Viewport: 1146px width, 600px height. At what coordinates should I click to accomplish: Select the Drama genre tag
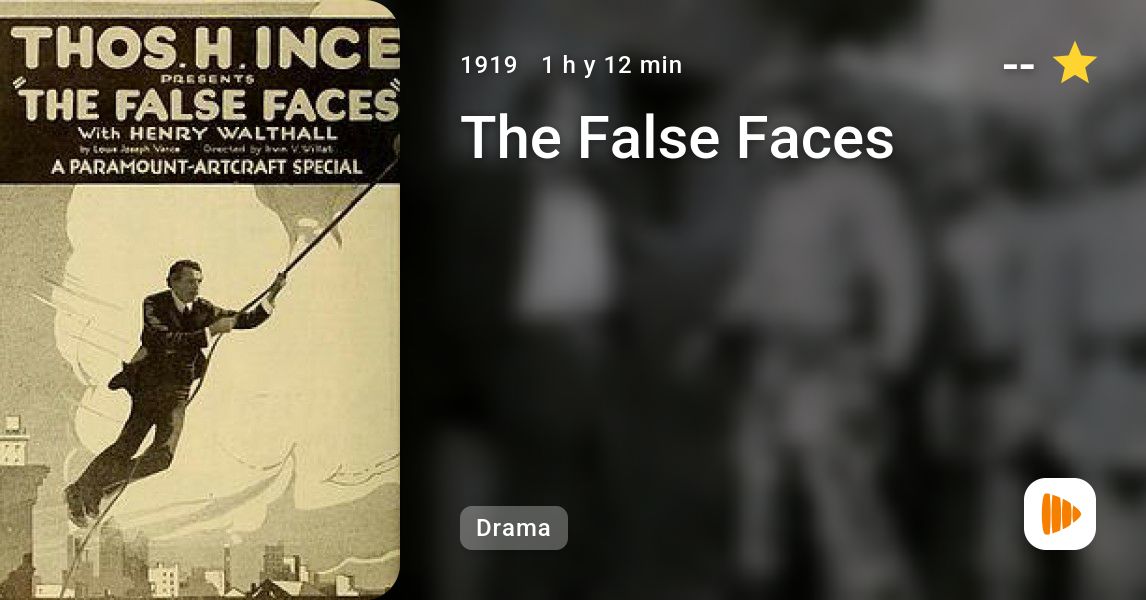[513, 528]
